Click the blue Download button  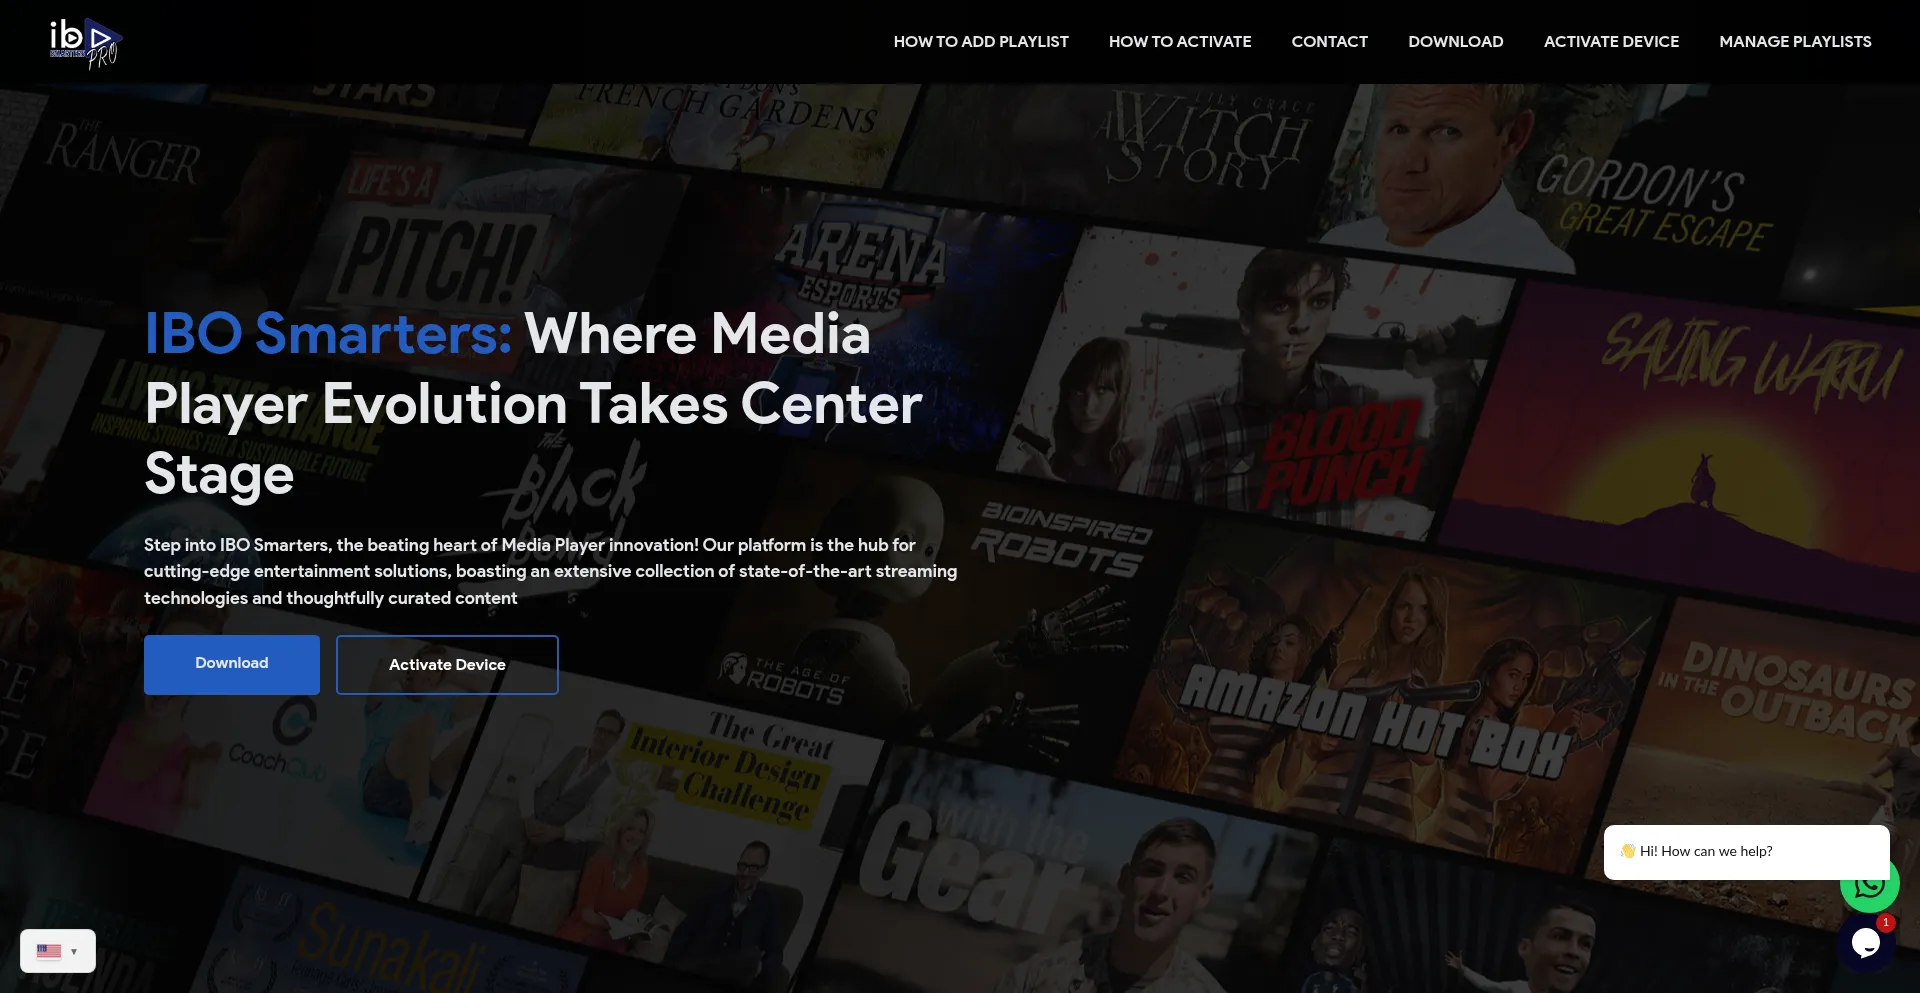click(x=232, y=664)
